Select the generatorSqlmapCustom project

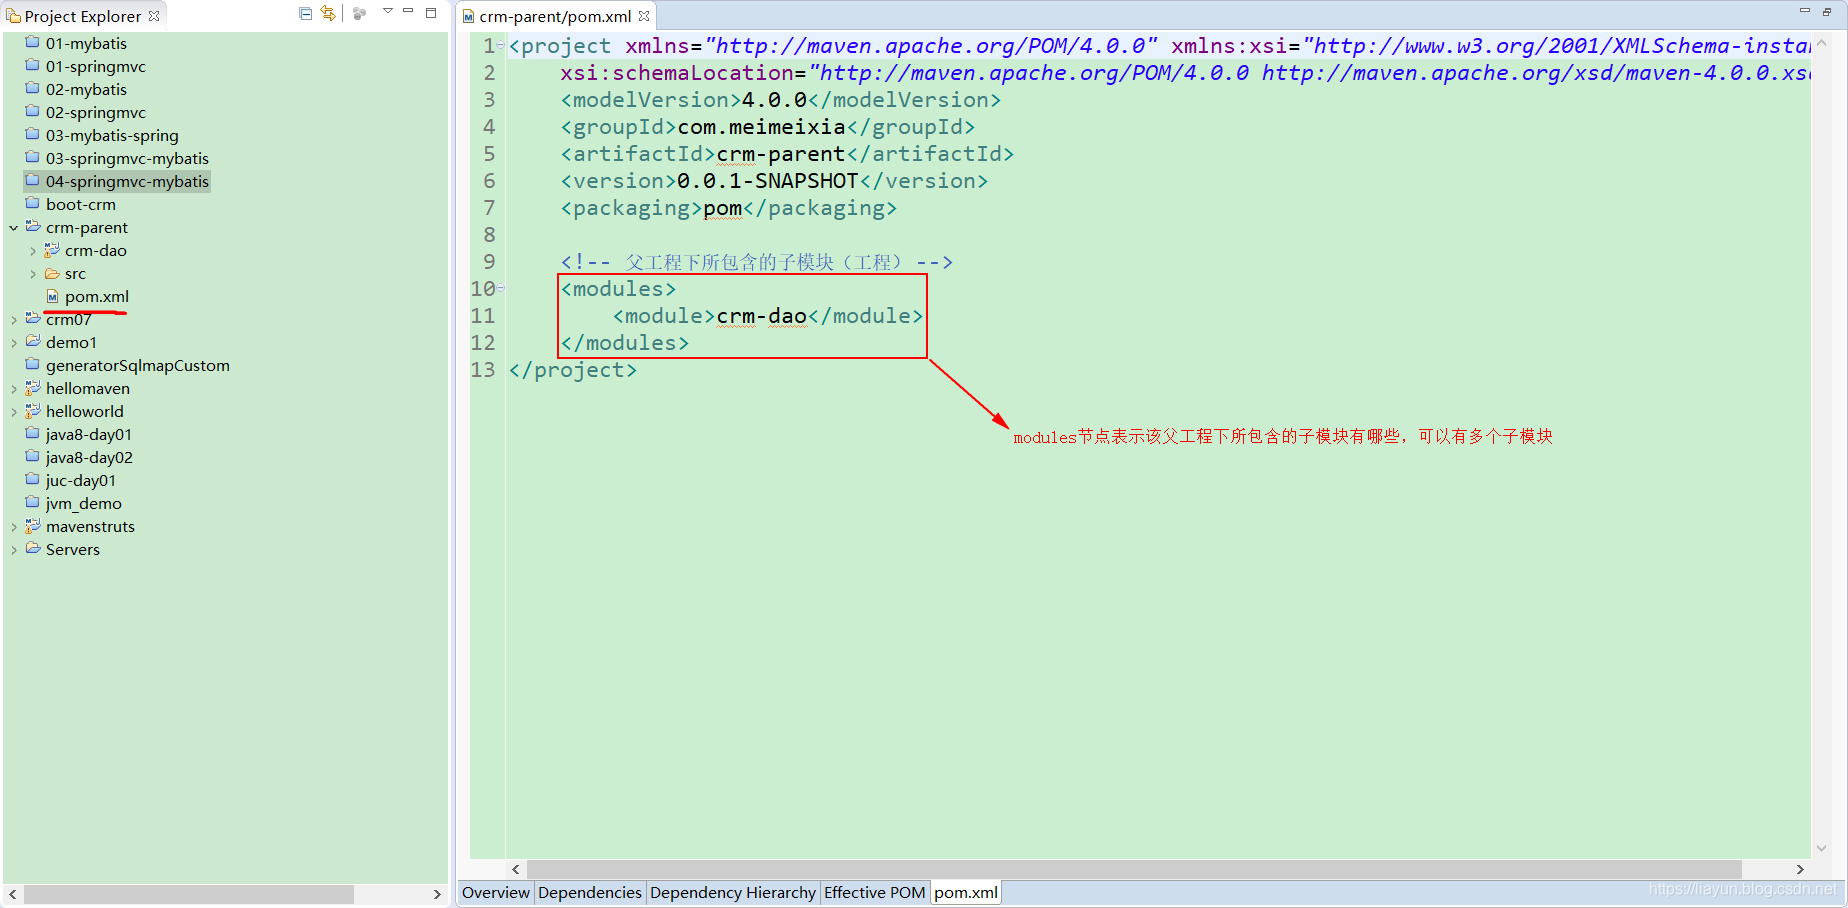(138, 365)
